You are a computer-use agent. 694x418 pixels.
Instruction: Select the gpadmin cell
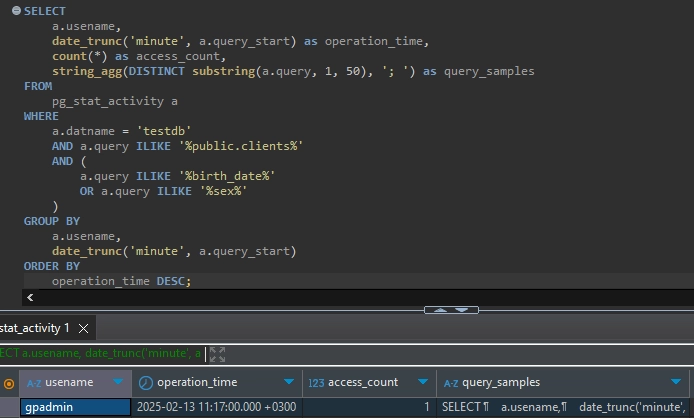(75, 407)
